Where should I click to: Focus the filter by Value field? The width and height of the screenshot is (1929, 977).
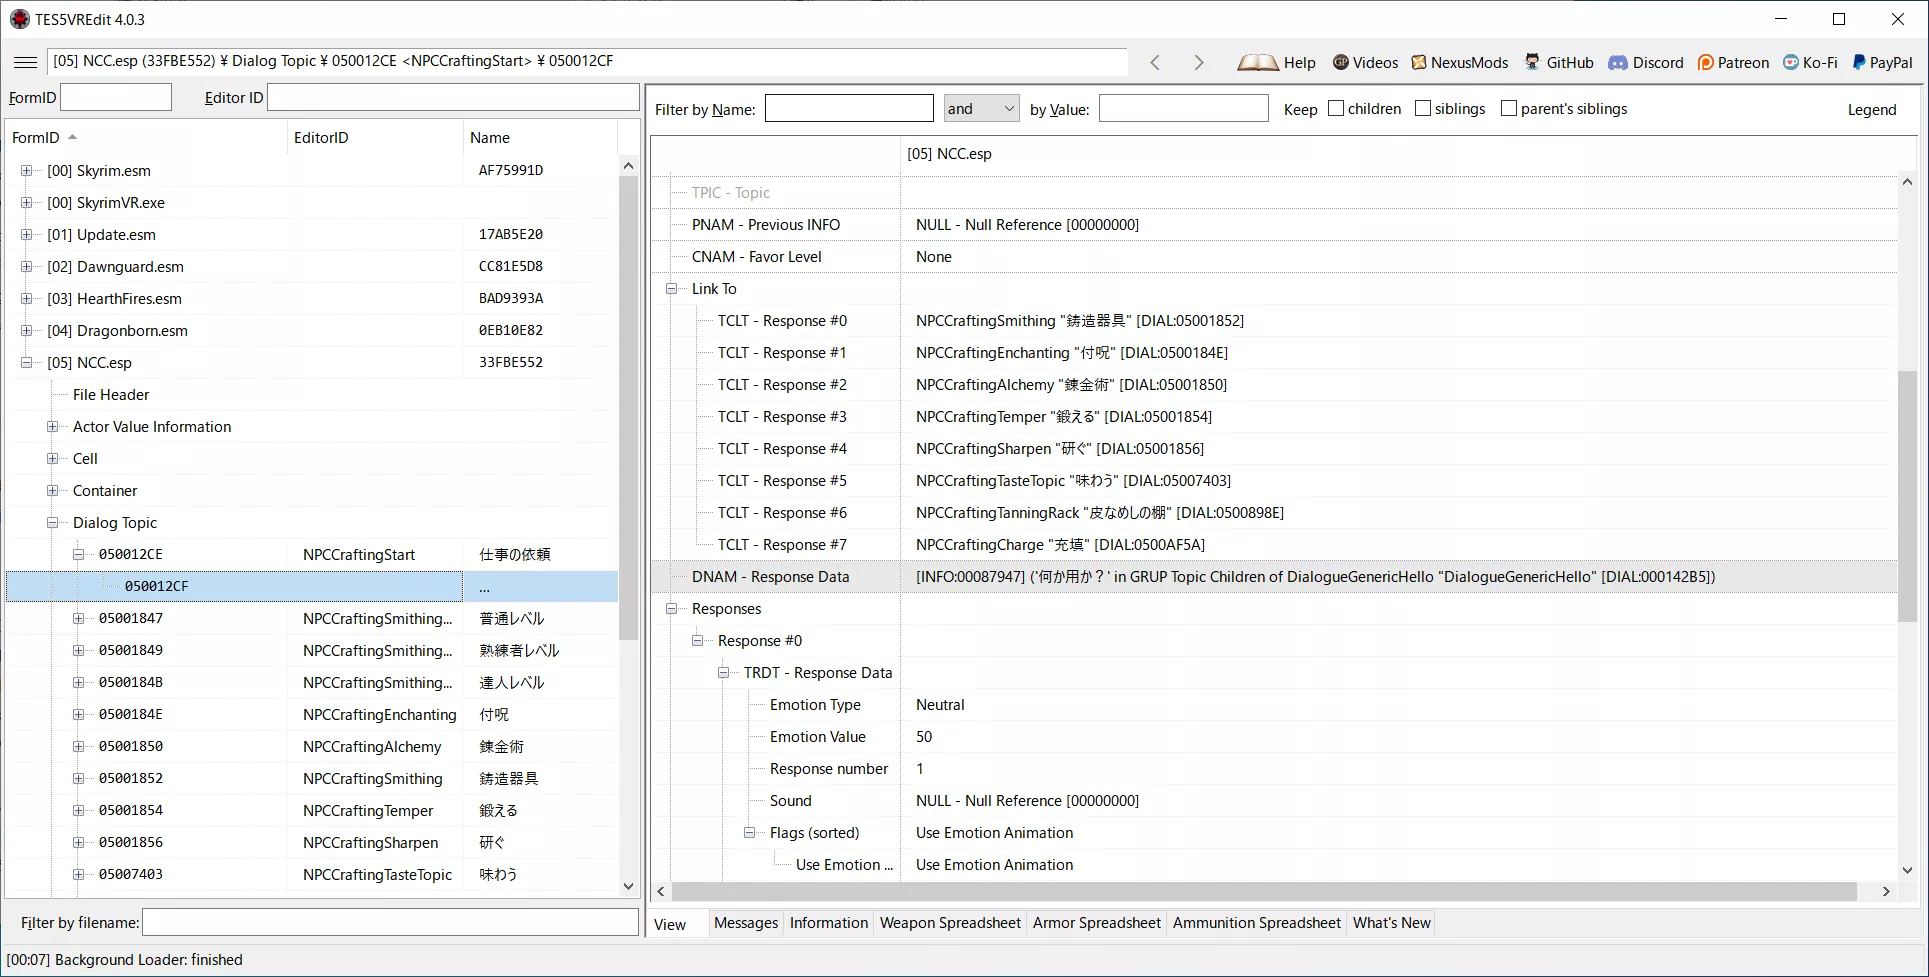click(1183, 109)
